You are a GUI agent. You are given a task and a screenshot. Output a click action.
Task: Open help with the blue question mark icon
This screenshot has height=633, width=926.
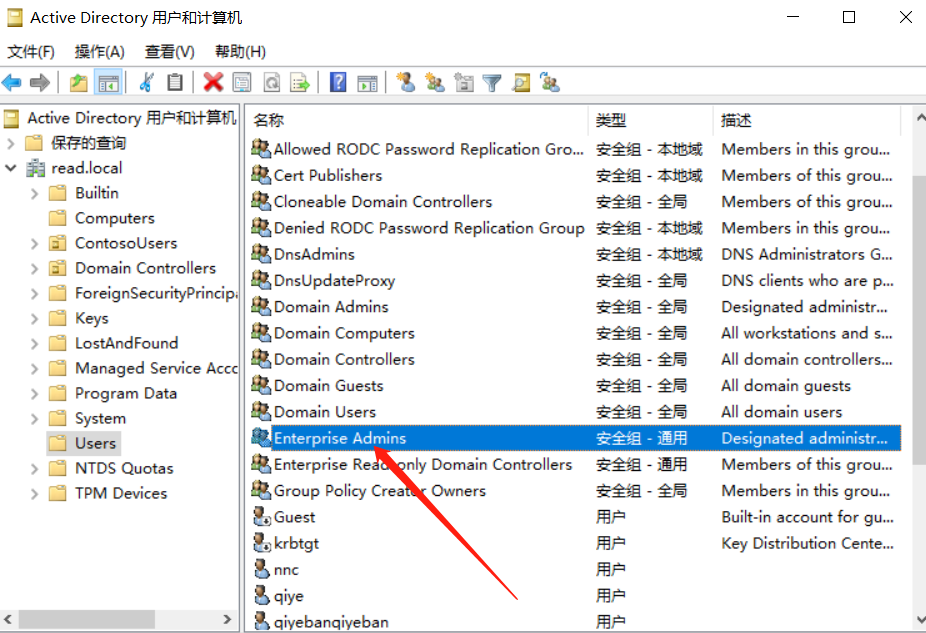tap(338, 83)
